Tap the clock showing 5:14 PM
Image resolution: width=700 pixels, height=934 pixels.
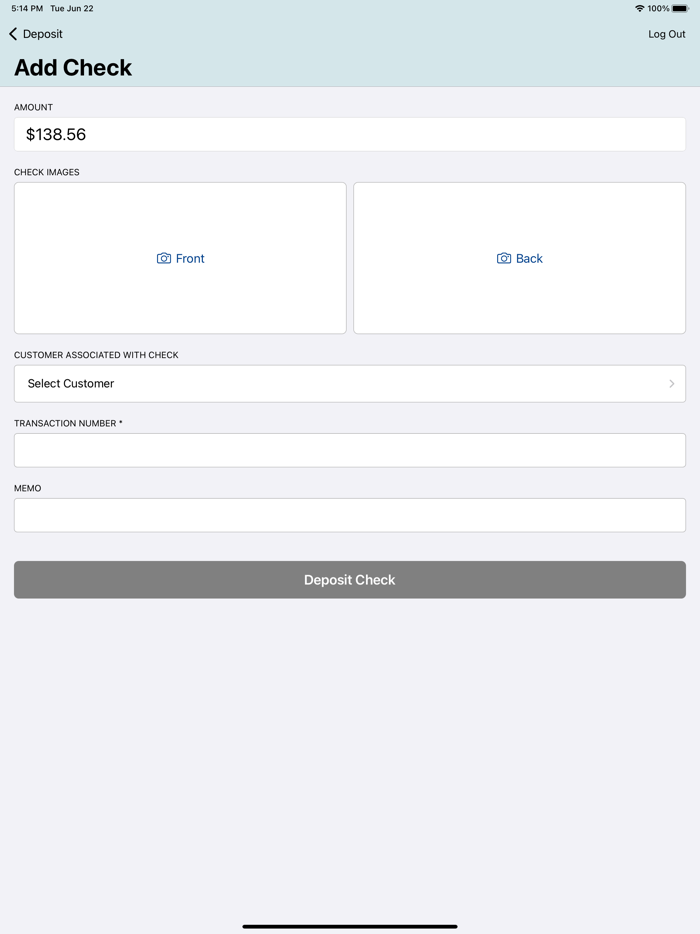pyautogui.click(x=24, y=8)
